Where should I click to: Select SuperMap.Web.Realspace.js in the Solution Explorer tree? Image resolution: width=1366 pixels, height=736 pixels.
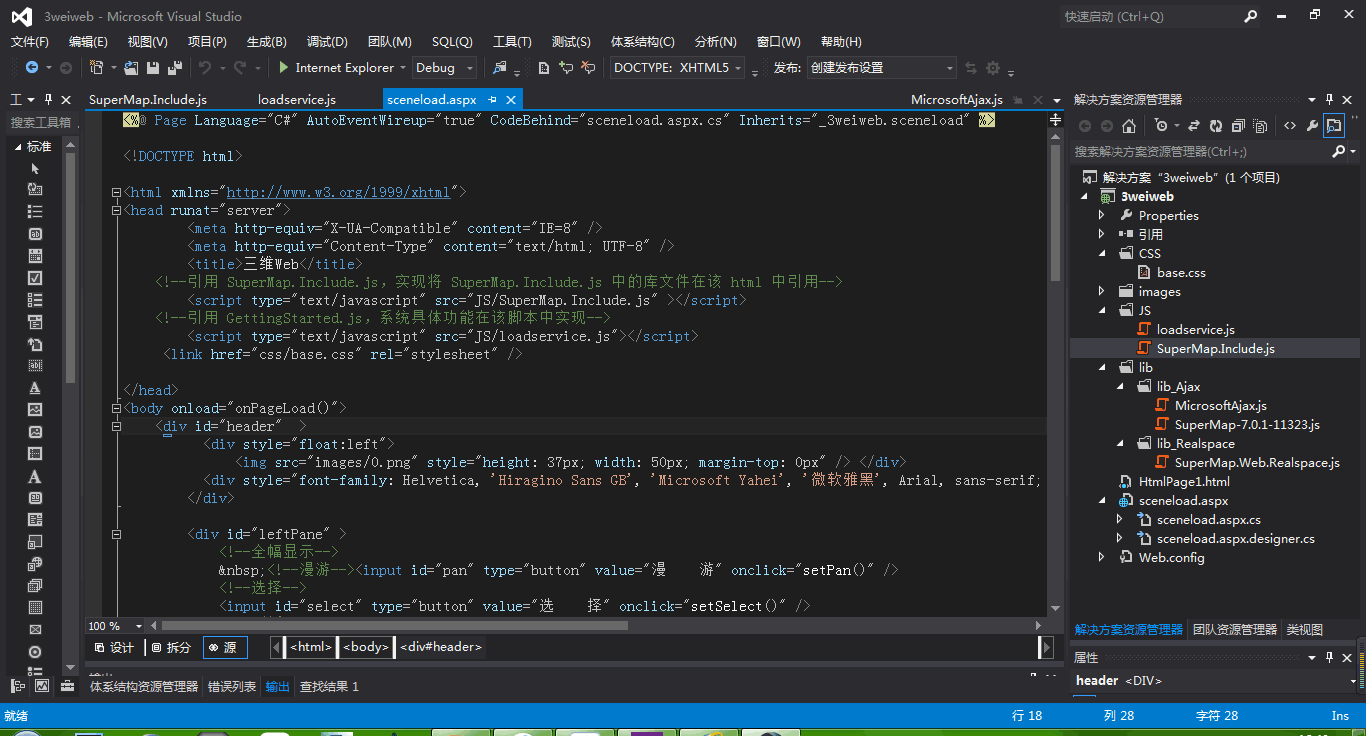click(x=1257, y=463)
